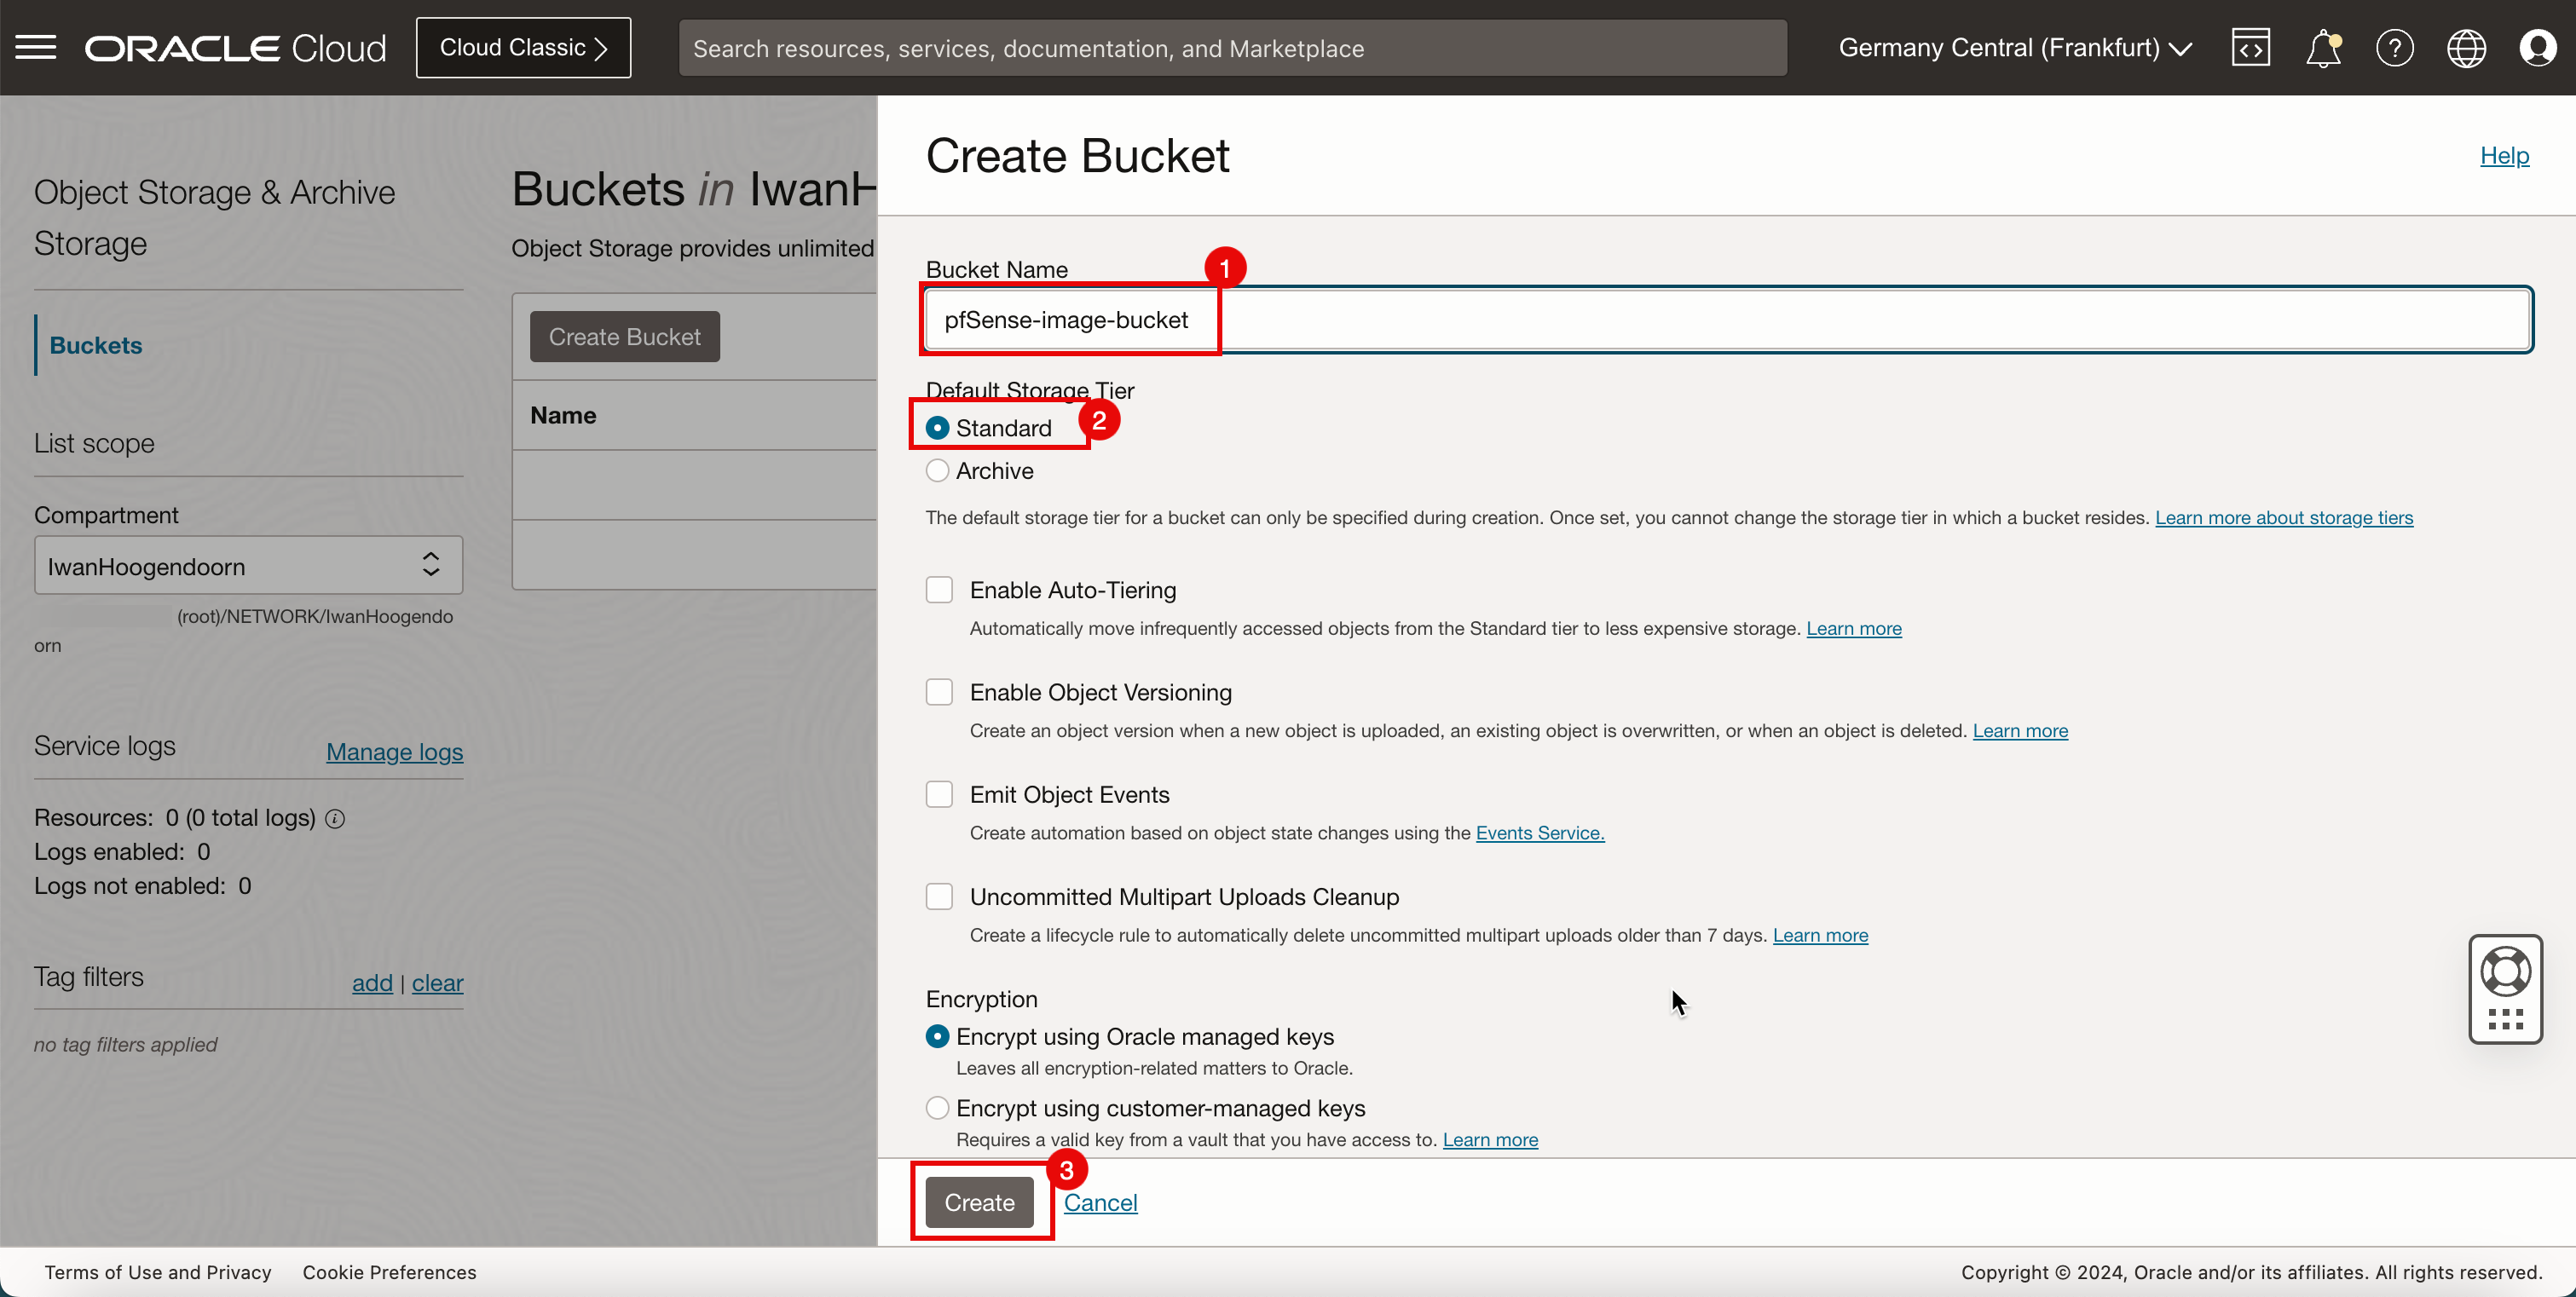Open the Compartment IwanHoogendoorn selector
Image resolution: width=2576 pixels, height=1297 pixels.
point(248,566)
